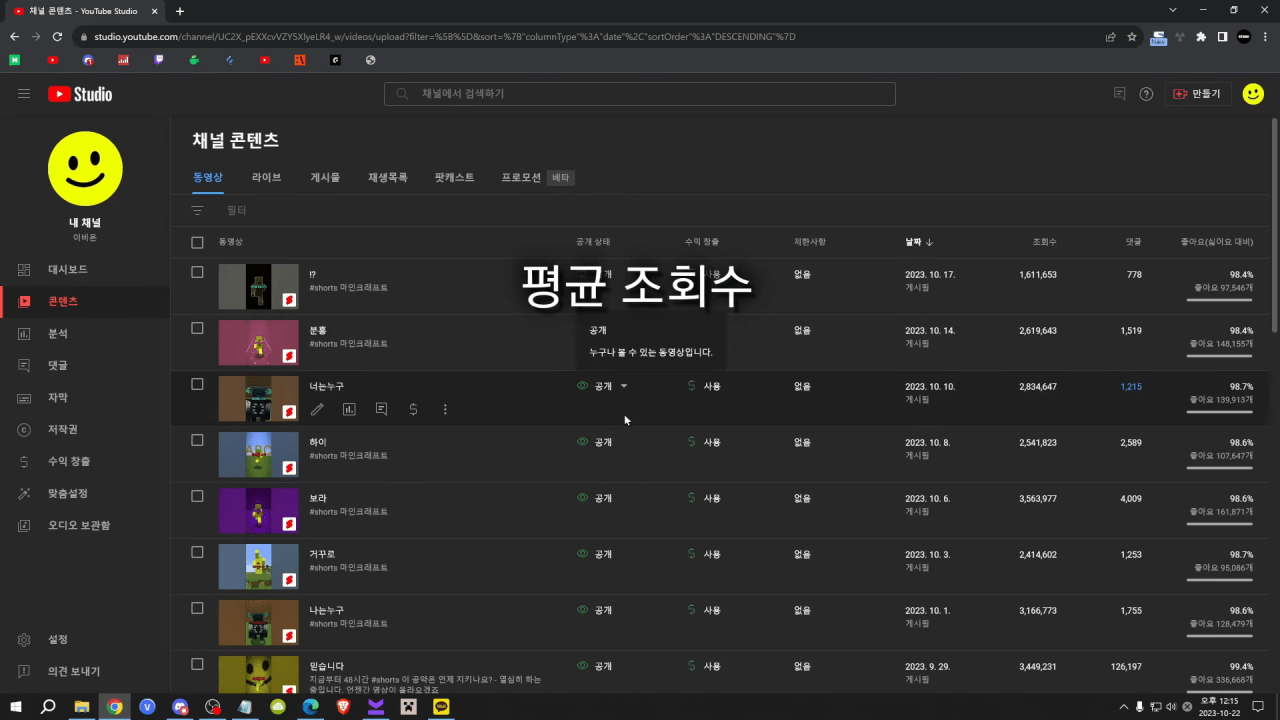Open monetization 사용 setting for 보라

tap(704, 498)
